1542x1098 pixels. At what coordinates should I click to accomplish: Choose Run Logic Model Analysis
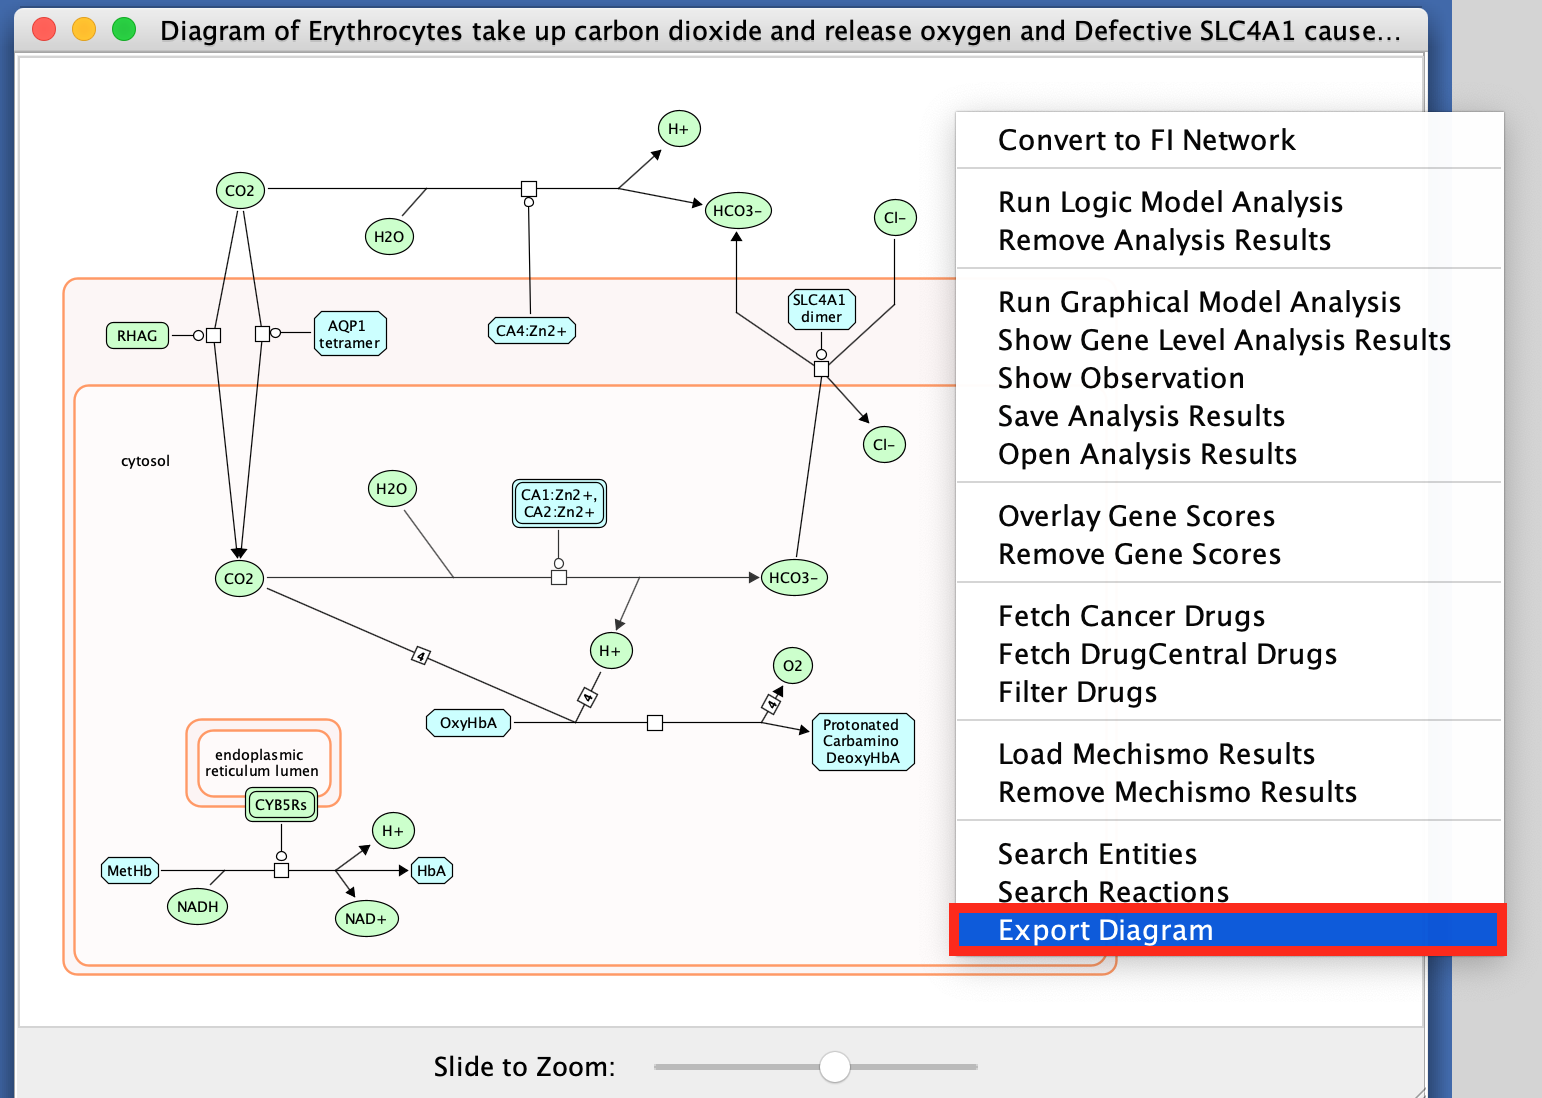pos(1230,202)
